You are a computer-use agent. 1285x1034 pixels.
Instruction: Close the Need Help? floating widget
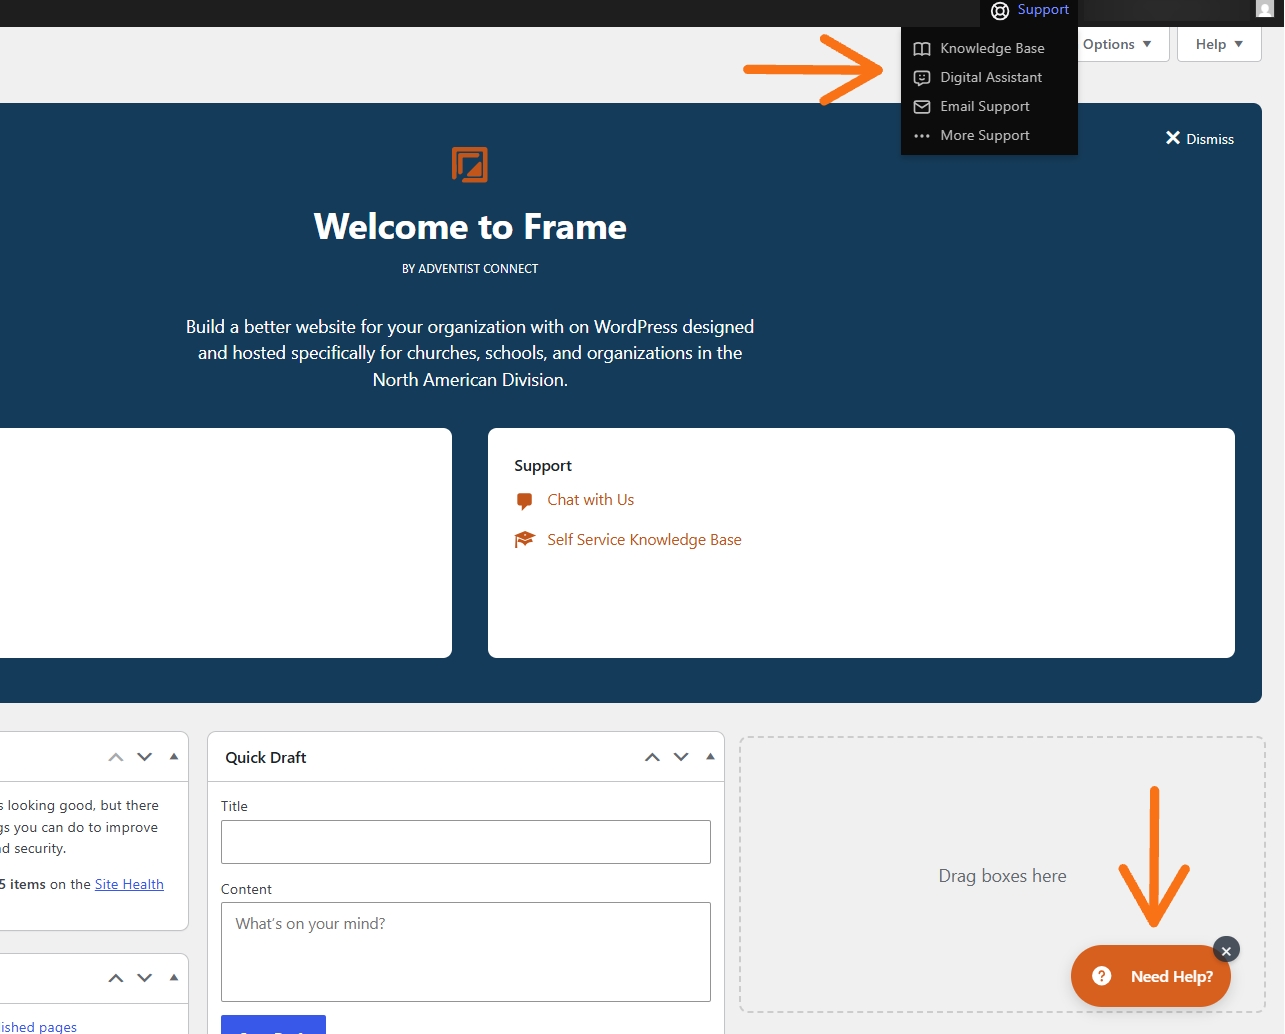(x=1226, y=951)
